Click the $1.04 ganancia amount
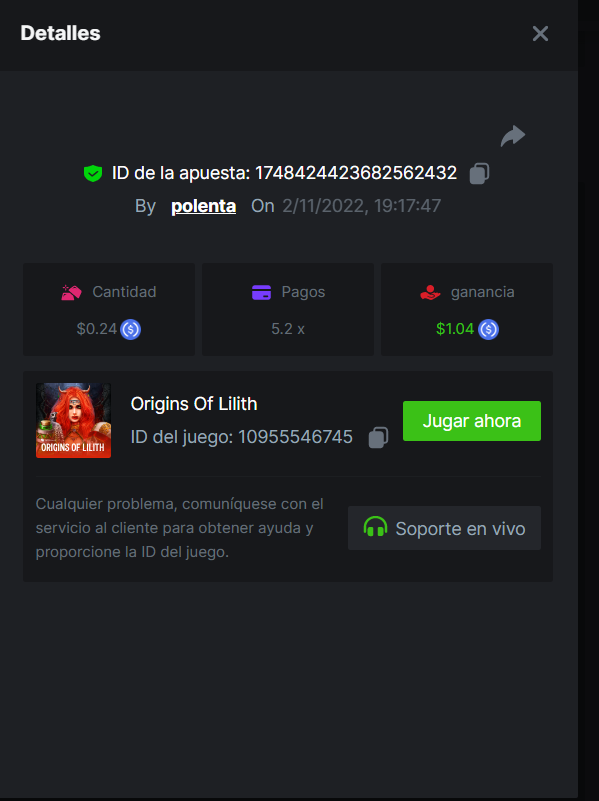599x801 pixels. [455, 329]
